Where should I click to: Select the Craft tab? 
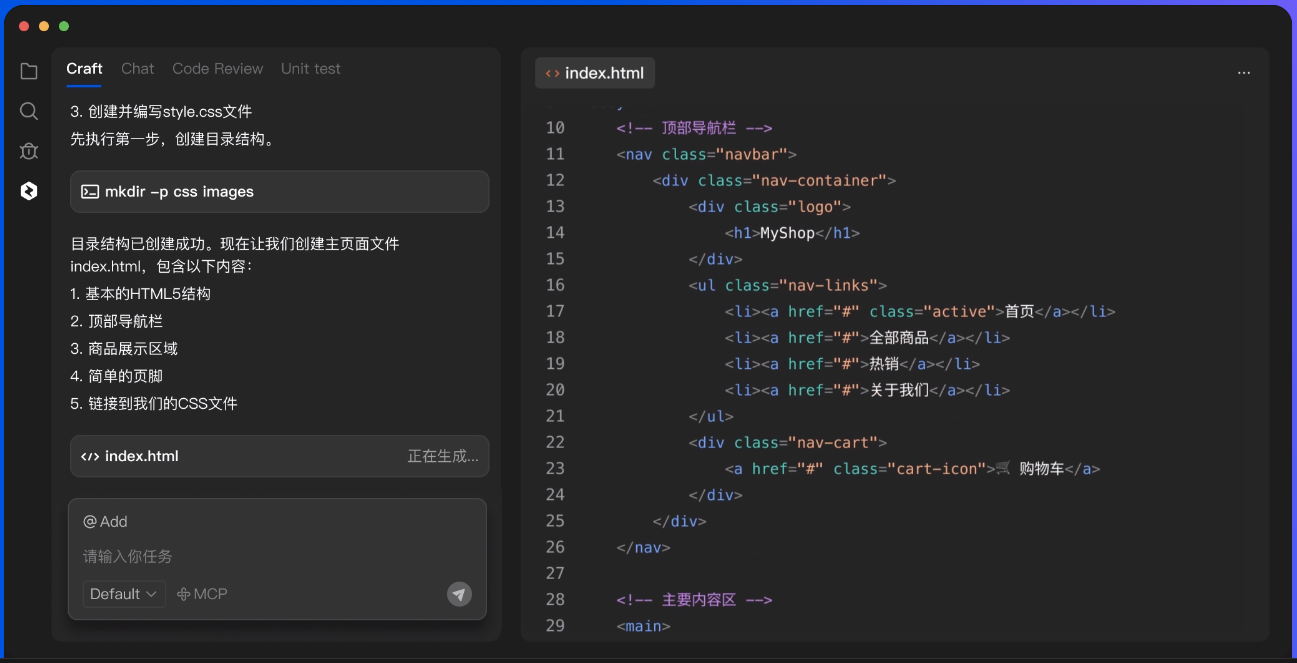[x=84, y=69]
